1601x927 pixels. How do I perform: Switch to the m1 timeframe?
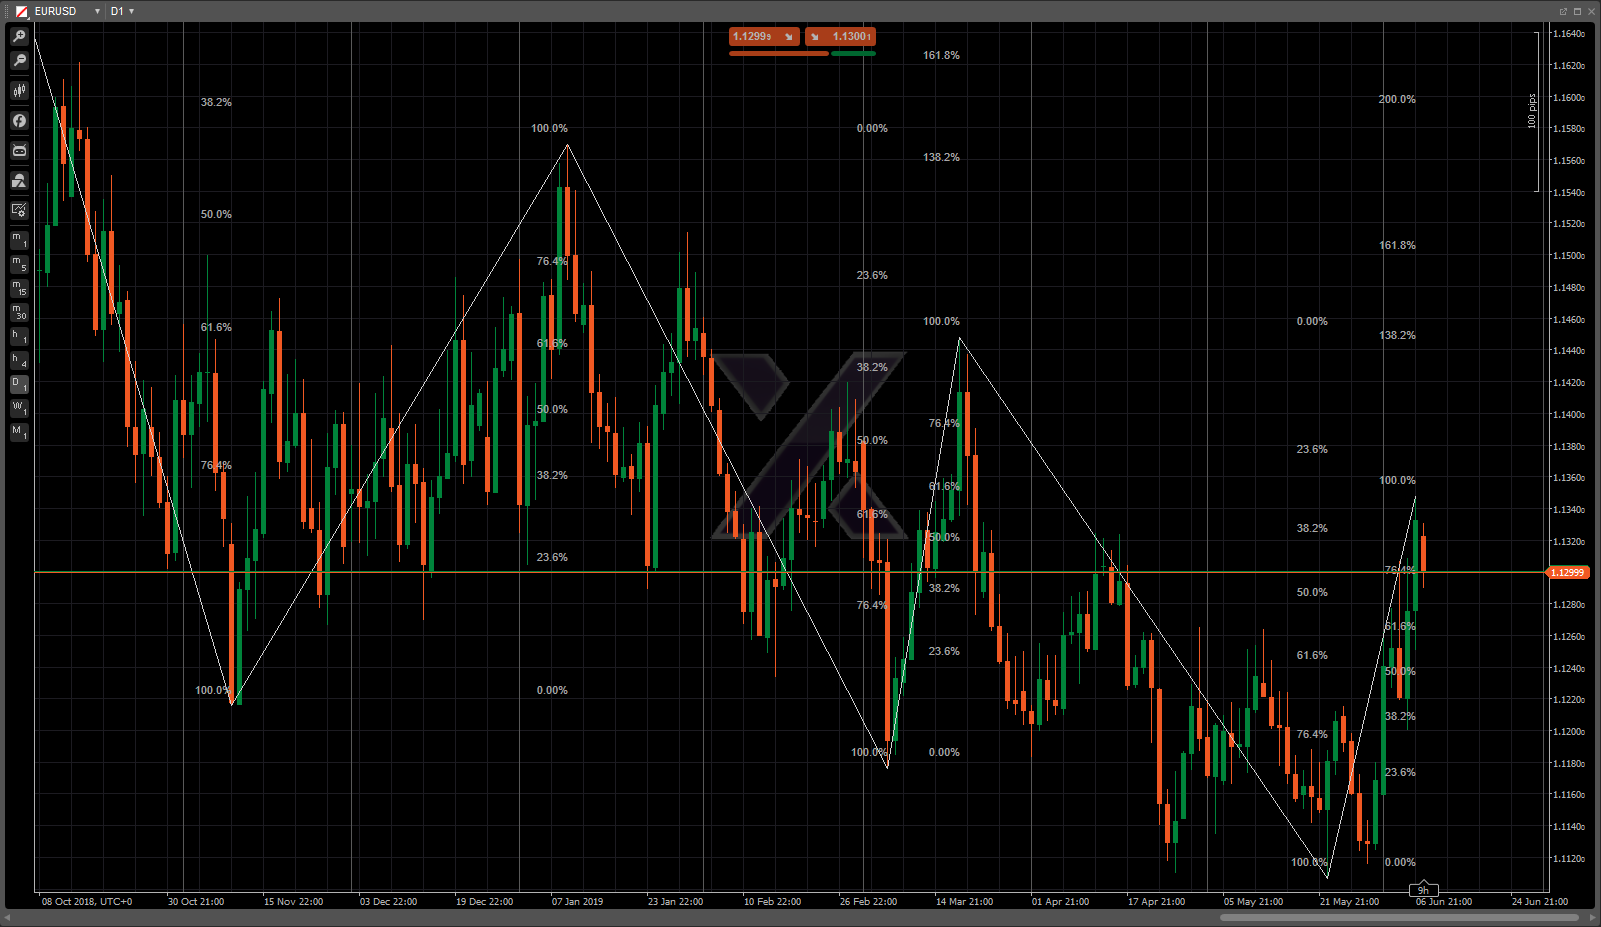(x=19, y=240)
